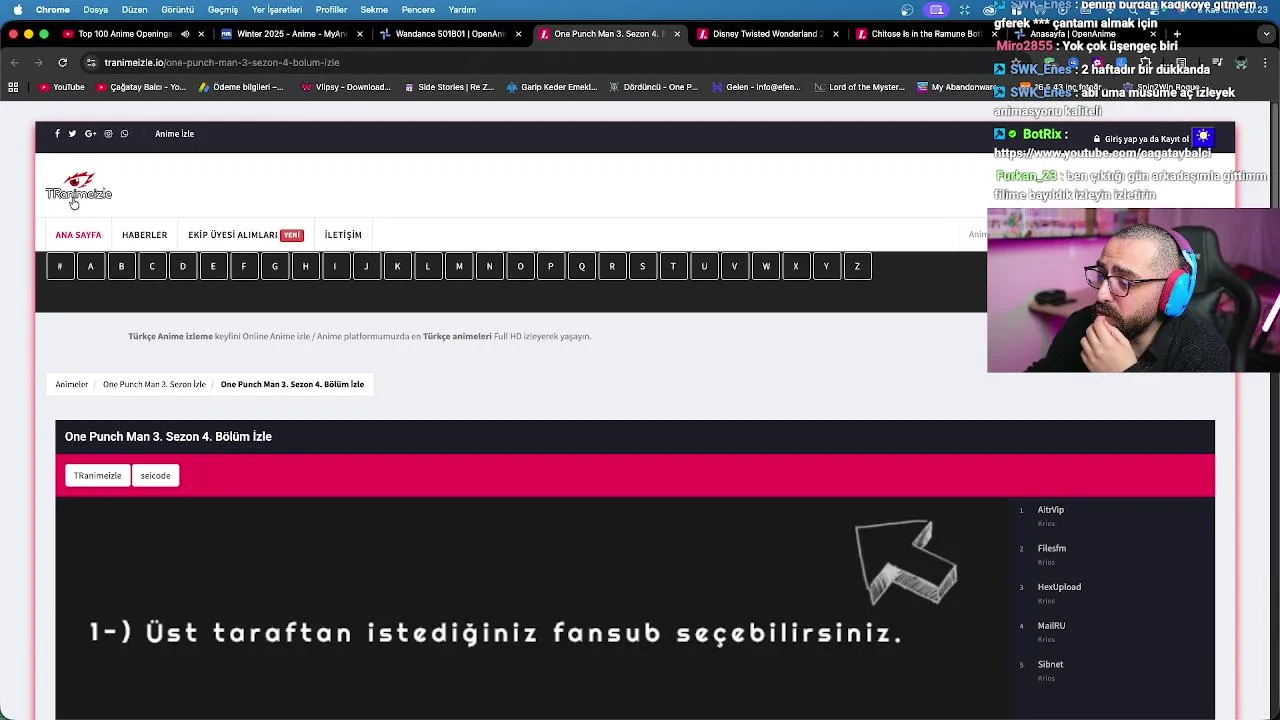Open the Lord of the Mysteries bookmark
Viewport: 1280px width, 720px height.
pos(860,87)
